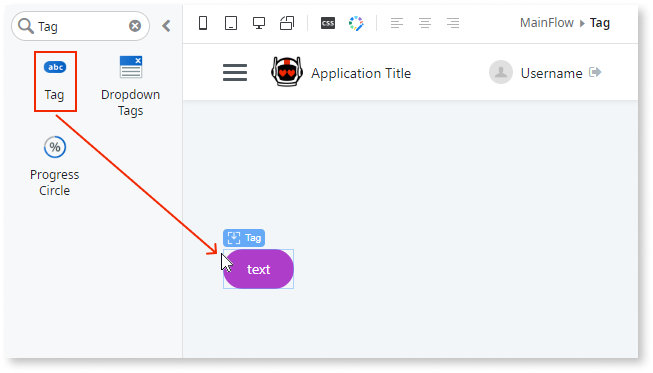Image resolution: width=653 pixels, height=373 pixels.
Task: Click the application logo icon
Action: click(x=287, y=72)
